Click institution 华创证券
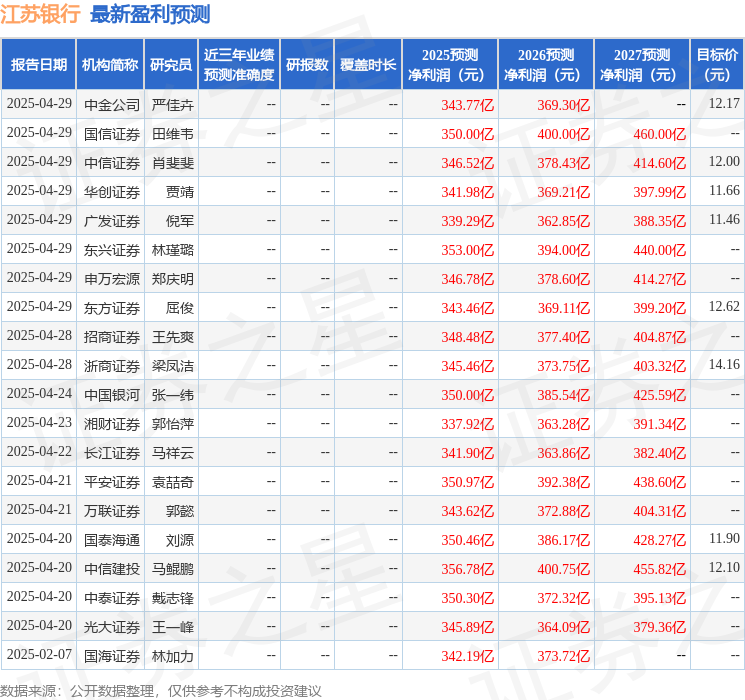Image resolution: width=745 pixels, height=700 pixels. point(112,192)
